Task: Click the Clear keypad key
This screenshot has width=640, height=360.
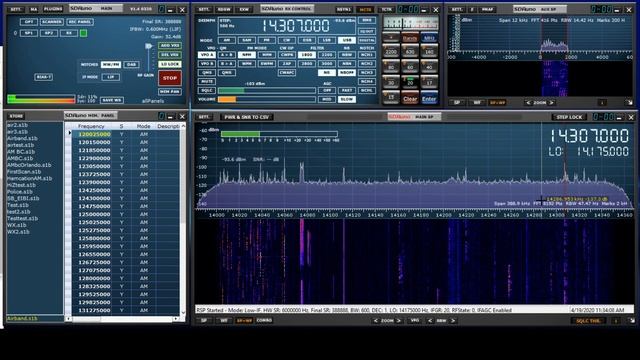Action: coord(410,98)
